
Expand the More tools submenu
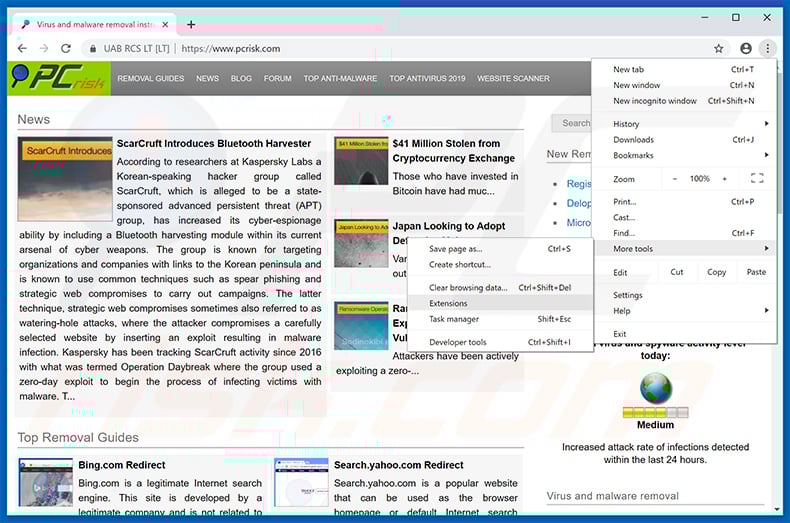[x=685, y=248]
